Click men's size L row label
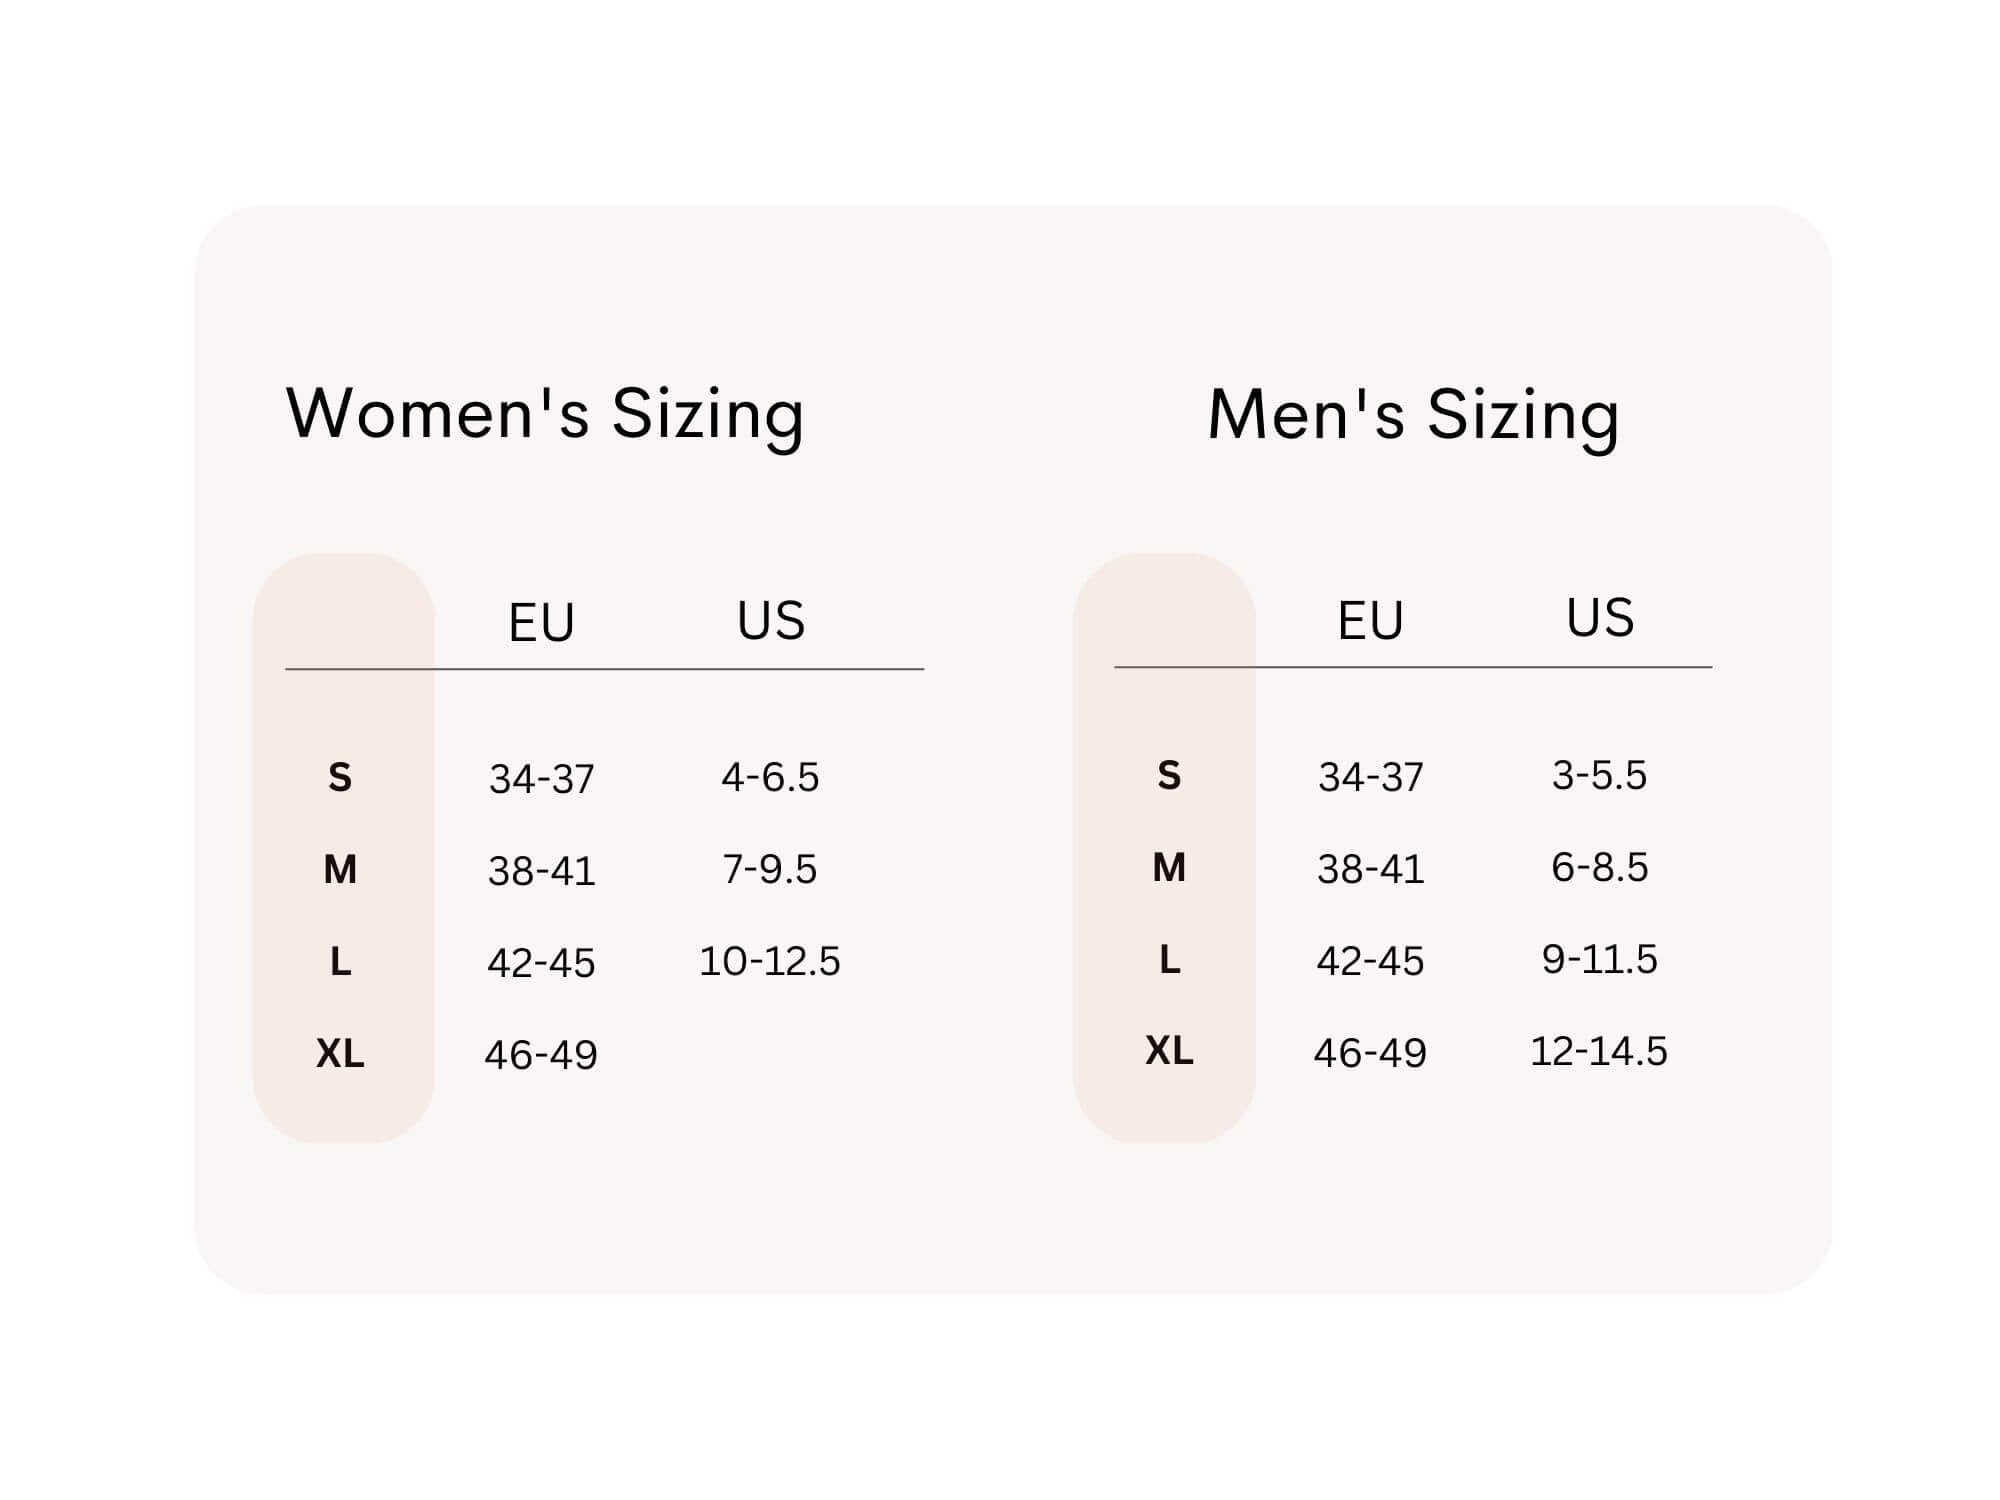 click(1169, 960)
